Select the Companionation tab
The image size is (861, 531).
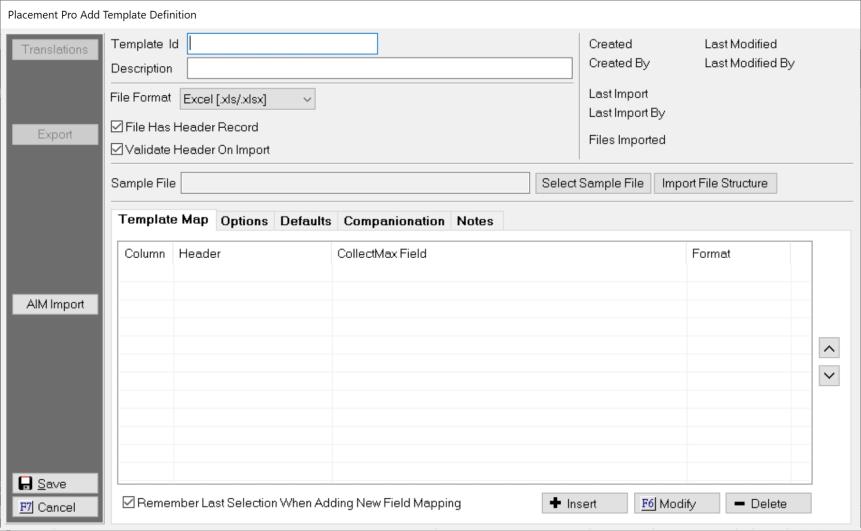tap(394, 221)
